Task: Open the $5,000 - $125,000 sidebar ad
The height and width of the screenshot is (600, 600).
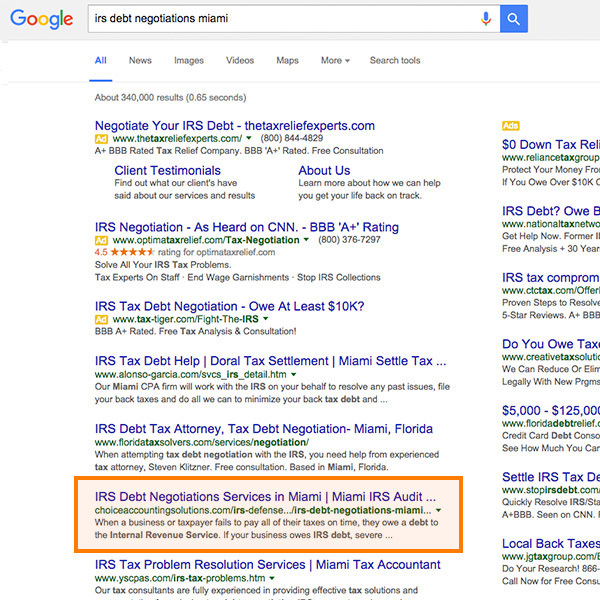Action: (x=551, y=411)
